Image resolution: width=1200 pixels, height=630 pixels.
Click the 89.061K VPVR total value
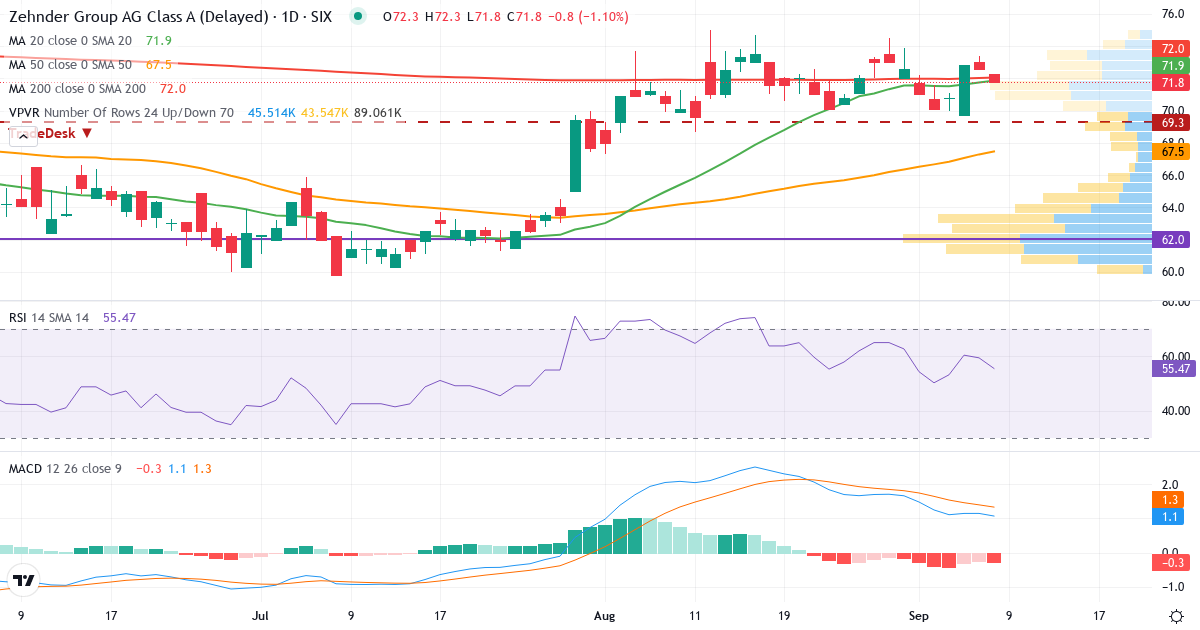[378, 113]
